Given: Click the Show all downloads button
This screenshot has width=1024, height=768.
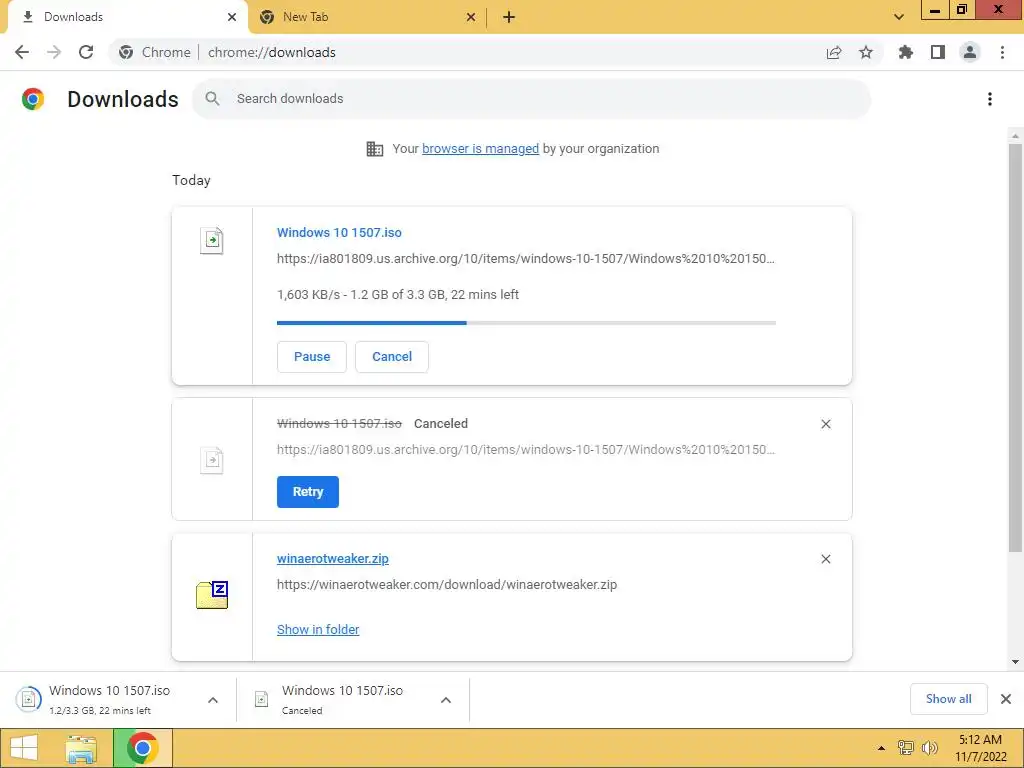Looking at the screenshot, I should point(948,699).
